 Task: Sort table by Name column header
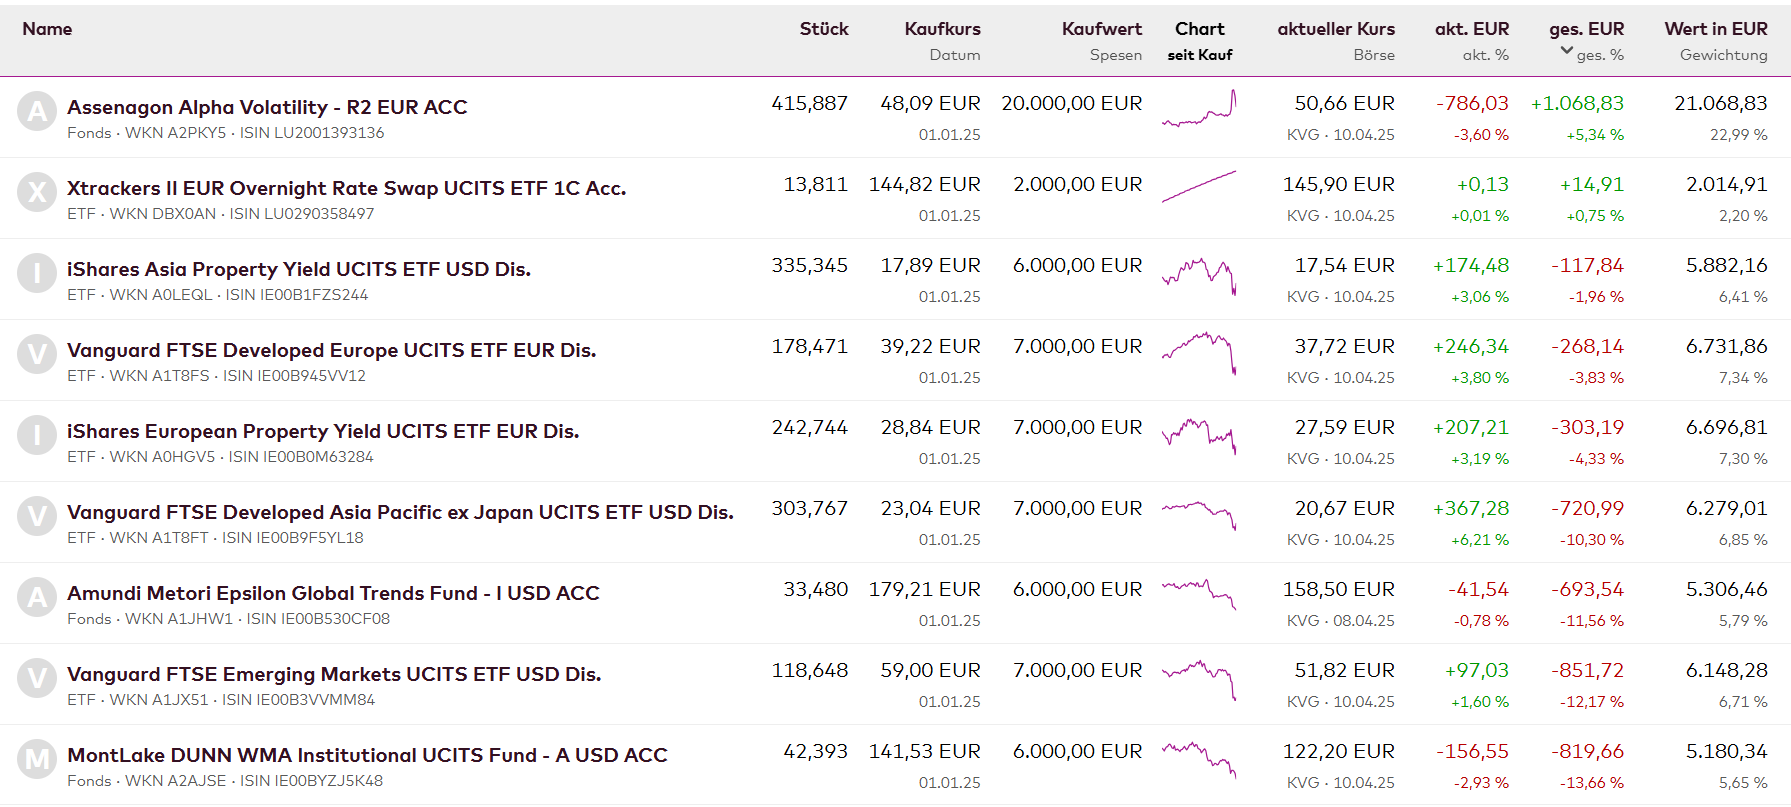[47, 29]
